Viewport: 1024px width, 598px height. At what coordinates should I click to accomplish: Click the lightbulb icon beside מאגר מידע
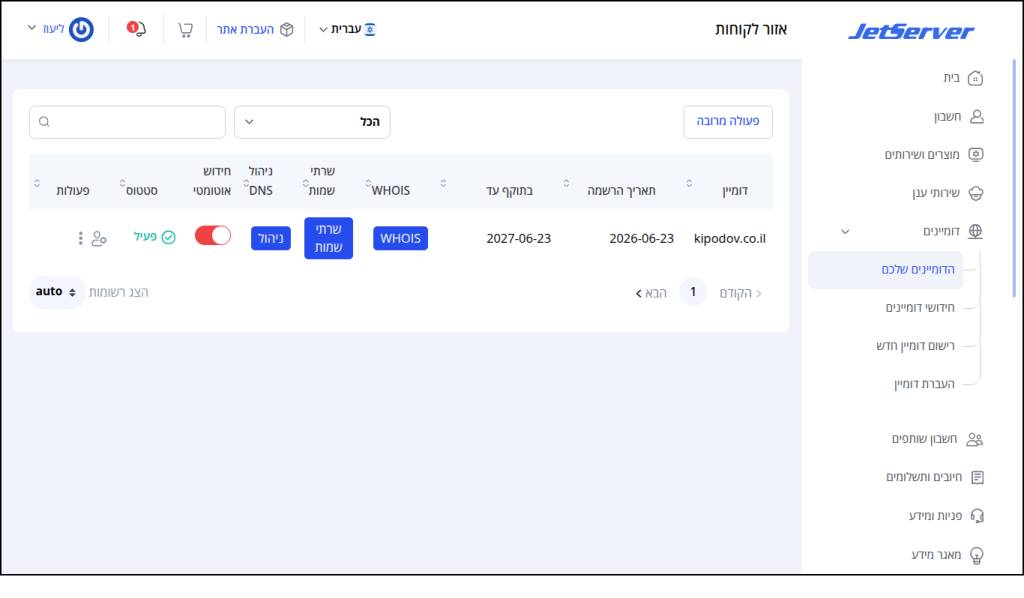pos(977,555)
